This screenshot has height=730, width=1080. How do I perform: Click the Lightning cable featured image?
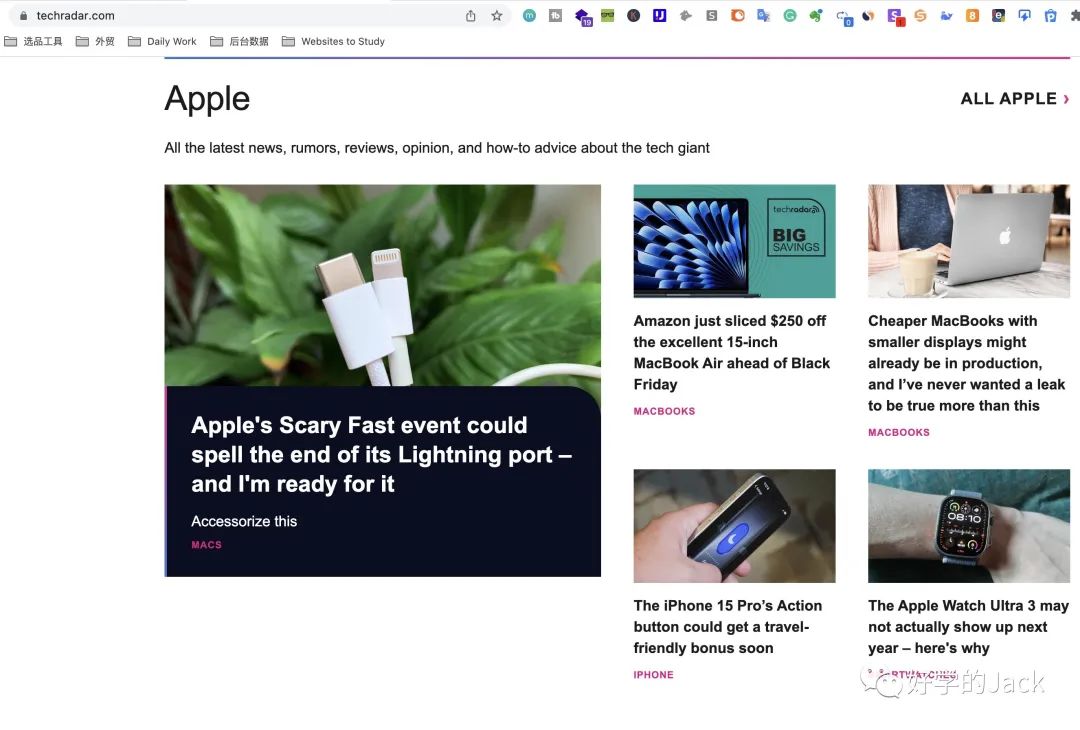pos(382,285)
